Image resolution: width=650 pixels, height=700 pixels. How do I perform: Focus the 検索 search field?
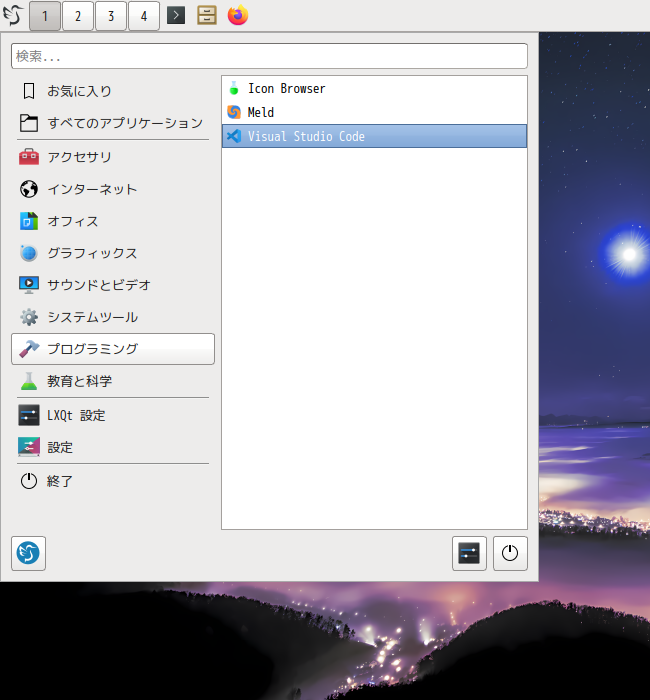pos(269,56)
